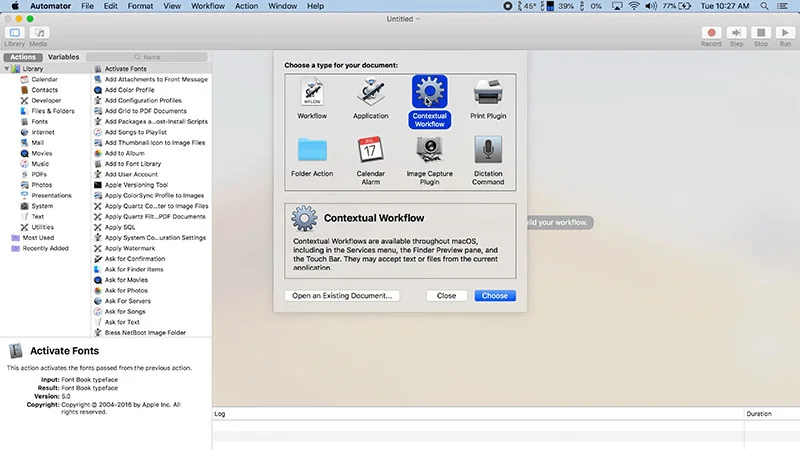Select the Ask for Confirmation action
Viewport: 800px width, 450px height.
point(135,259)
